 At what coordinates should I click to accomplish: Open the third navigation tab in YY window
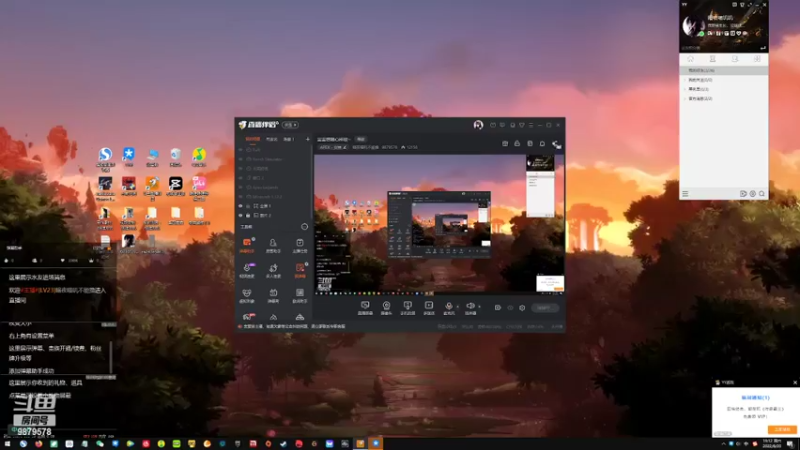[x=735, y=59]
